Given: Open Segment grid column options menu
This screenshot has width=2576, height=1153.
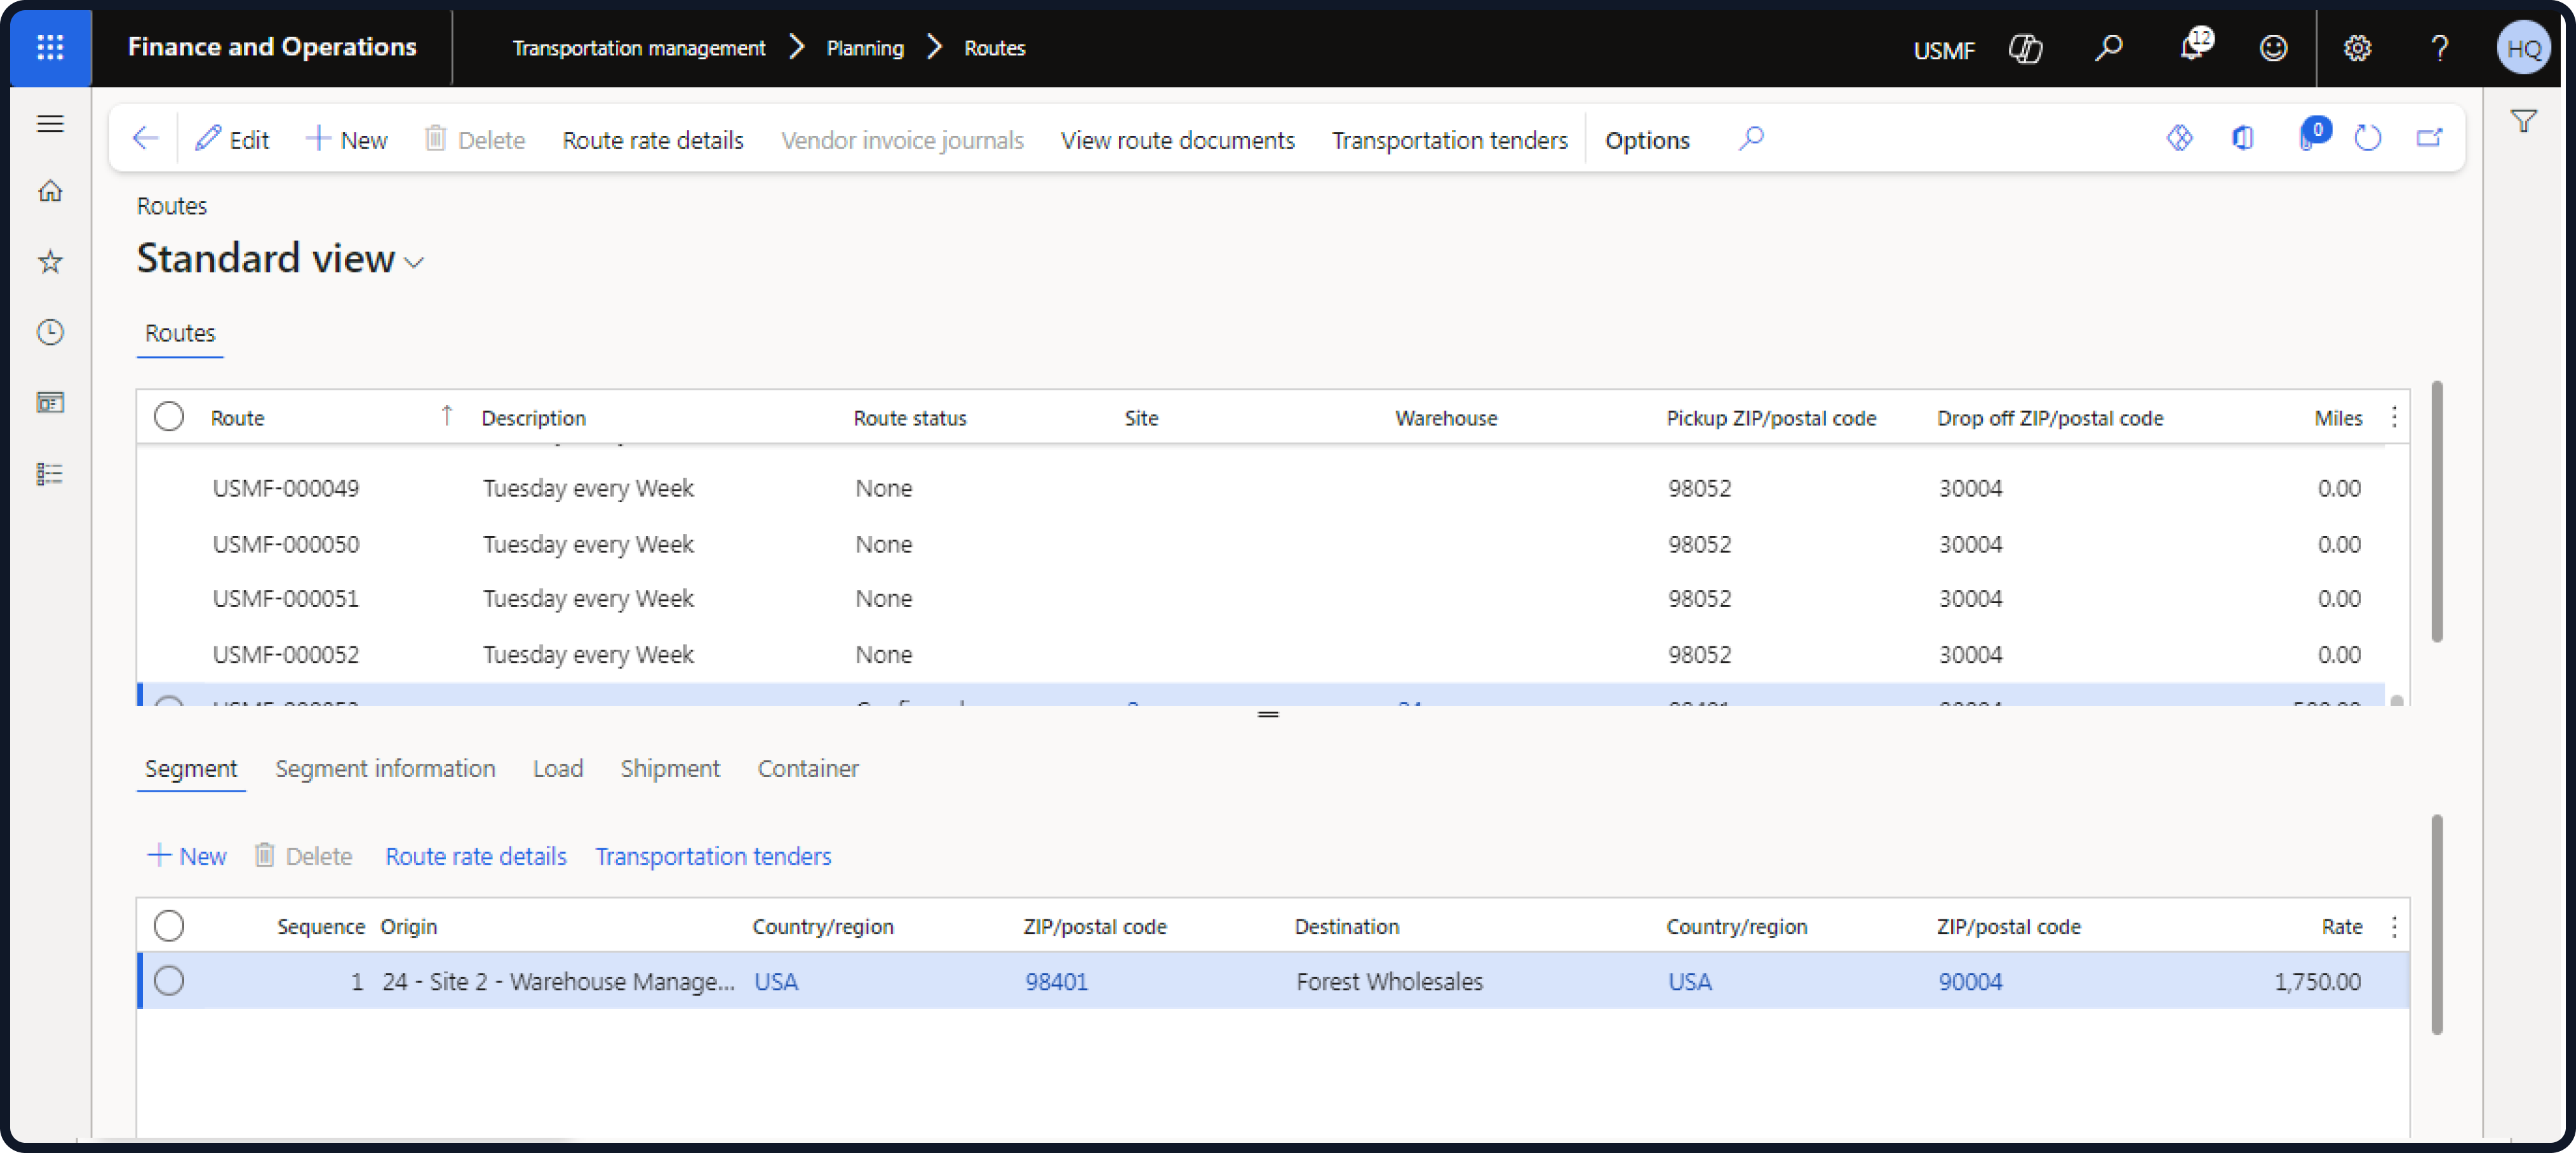Looking at the screenshot, I should [x=2393, y=926].
